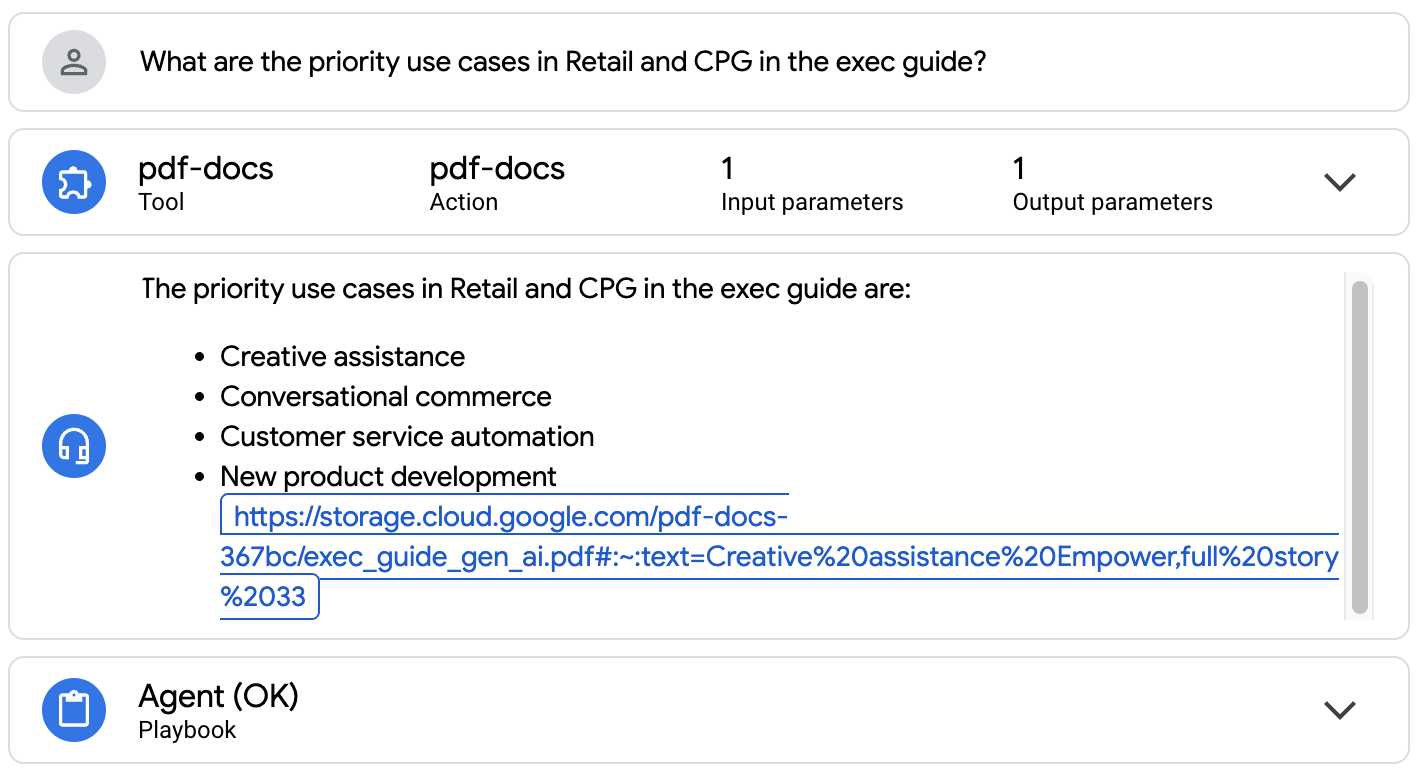The image size is (1426, 784).
Task: Click the agent response scrollbar
Action: [x=1359, y=446]
